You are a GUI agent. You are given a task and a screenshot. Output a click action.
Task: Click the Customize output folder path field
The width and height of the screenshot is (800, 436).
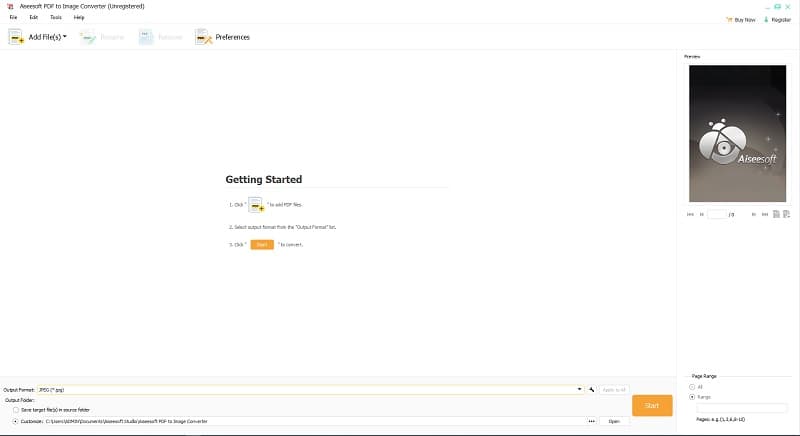coord(314,422)
